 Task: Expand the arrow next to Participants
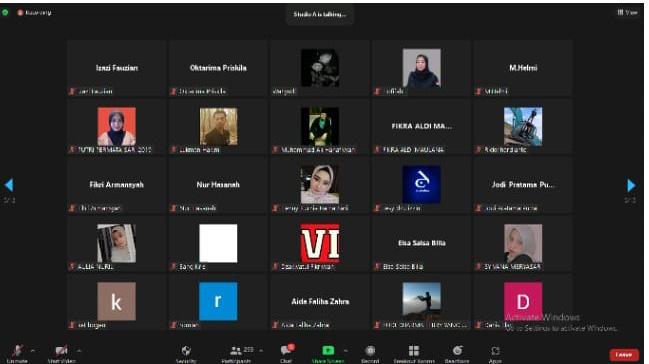tap(261, 351)
